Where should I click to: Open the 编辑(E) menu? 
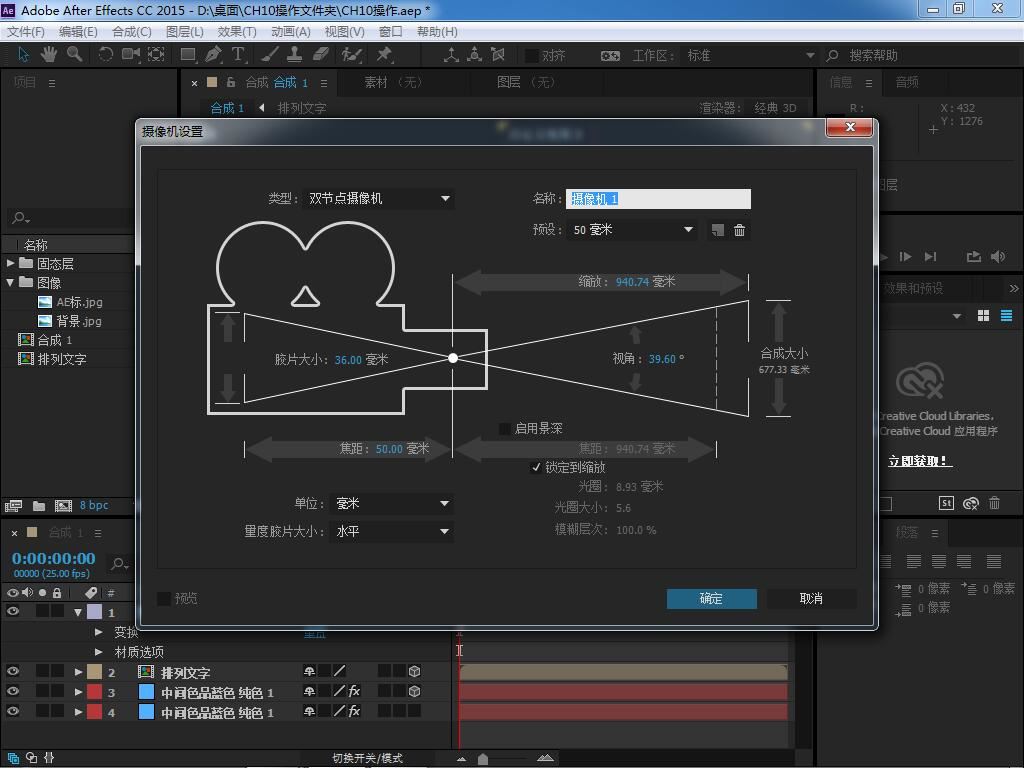pos(78,31)
